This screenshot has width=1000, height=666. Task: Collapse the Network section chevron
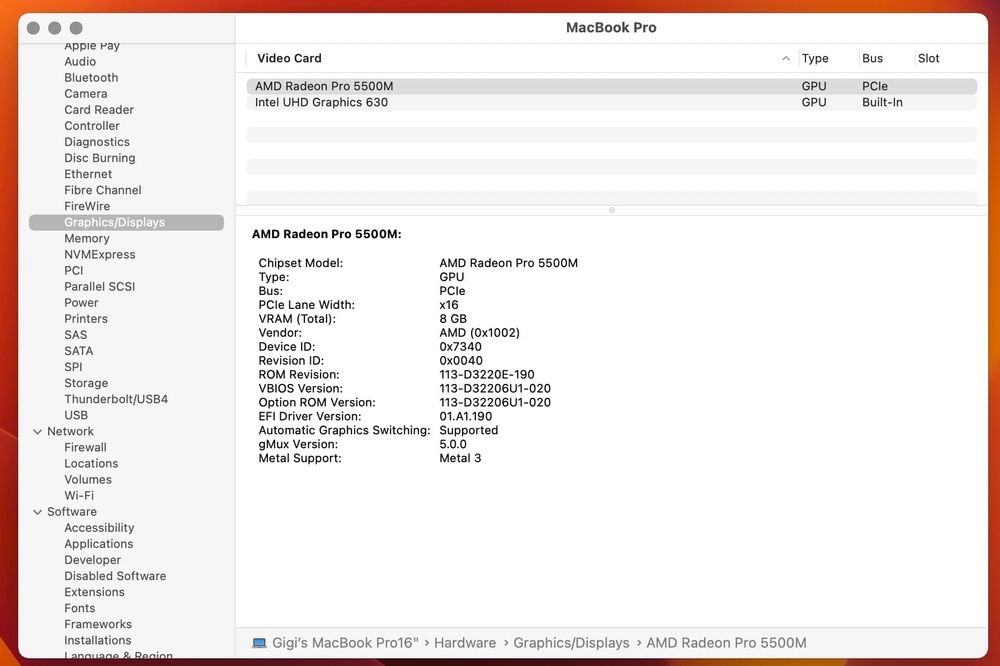click(38, 432)
